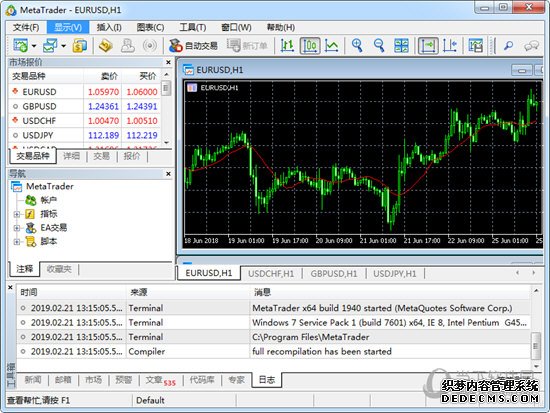
Task: Open the 显示(V) menu
Action: (x=68, y=27)
